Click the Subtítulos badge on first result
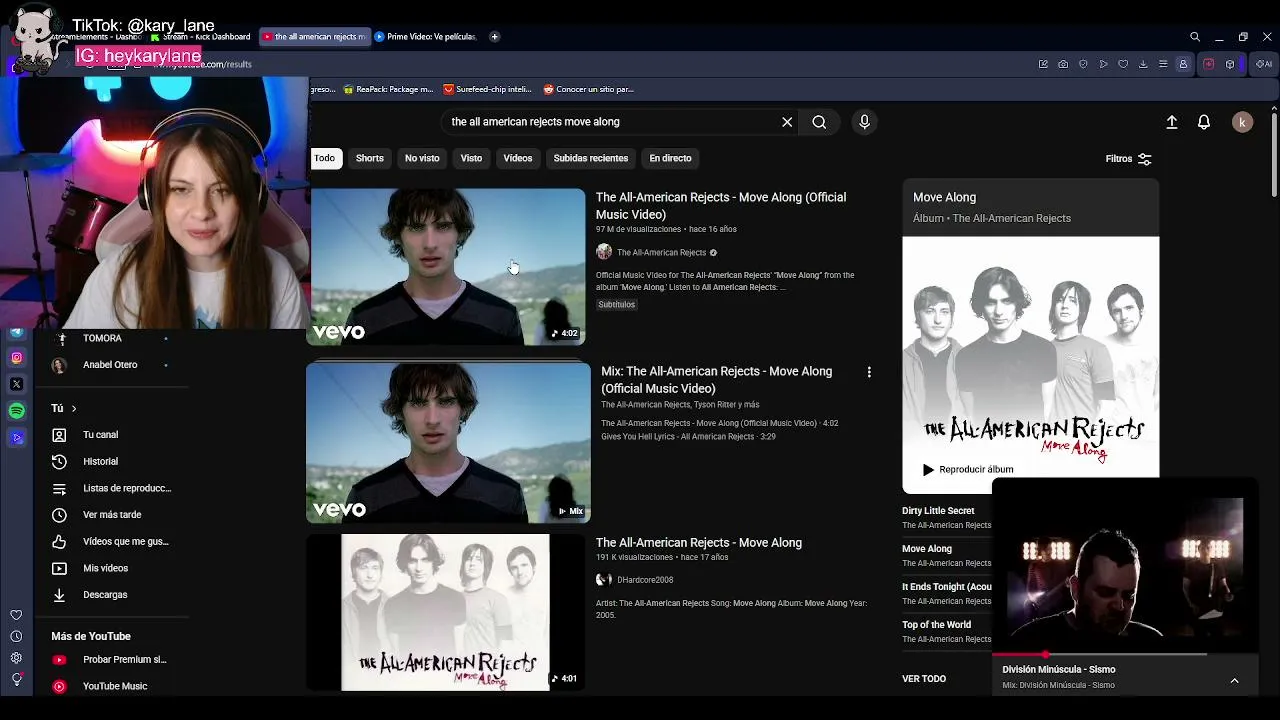The height and width of the screenshot is (720, 1280). (x=617, y=305)
